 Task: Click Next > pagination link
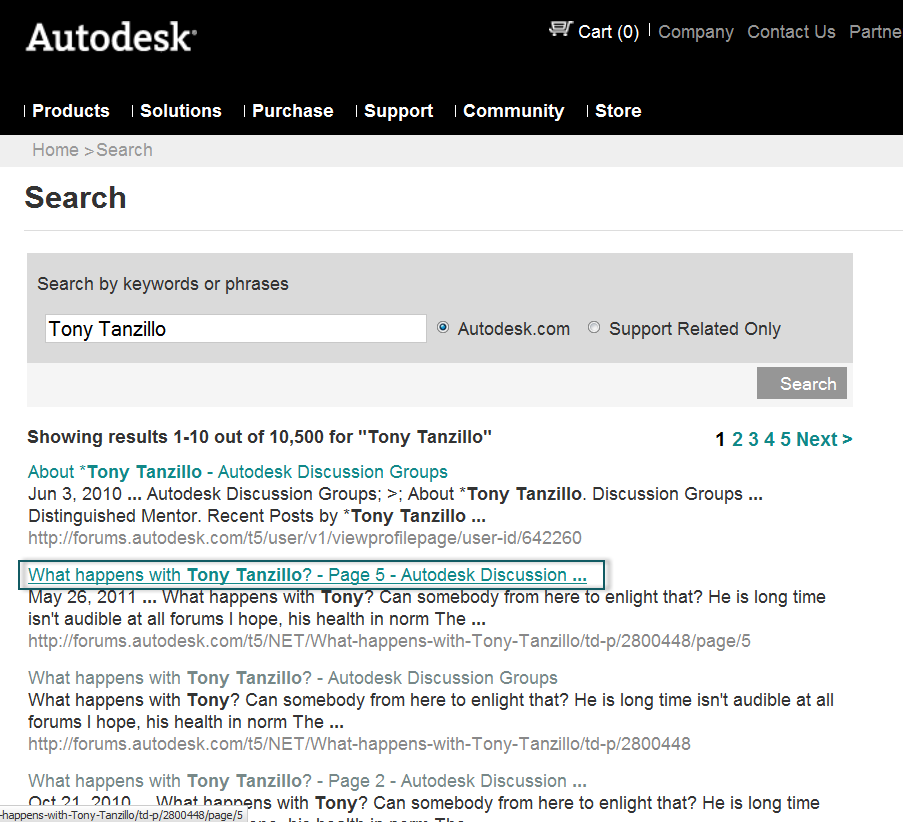click(x=824, y=439)
